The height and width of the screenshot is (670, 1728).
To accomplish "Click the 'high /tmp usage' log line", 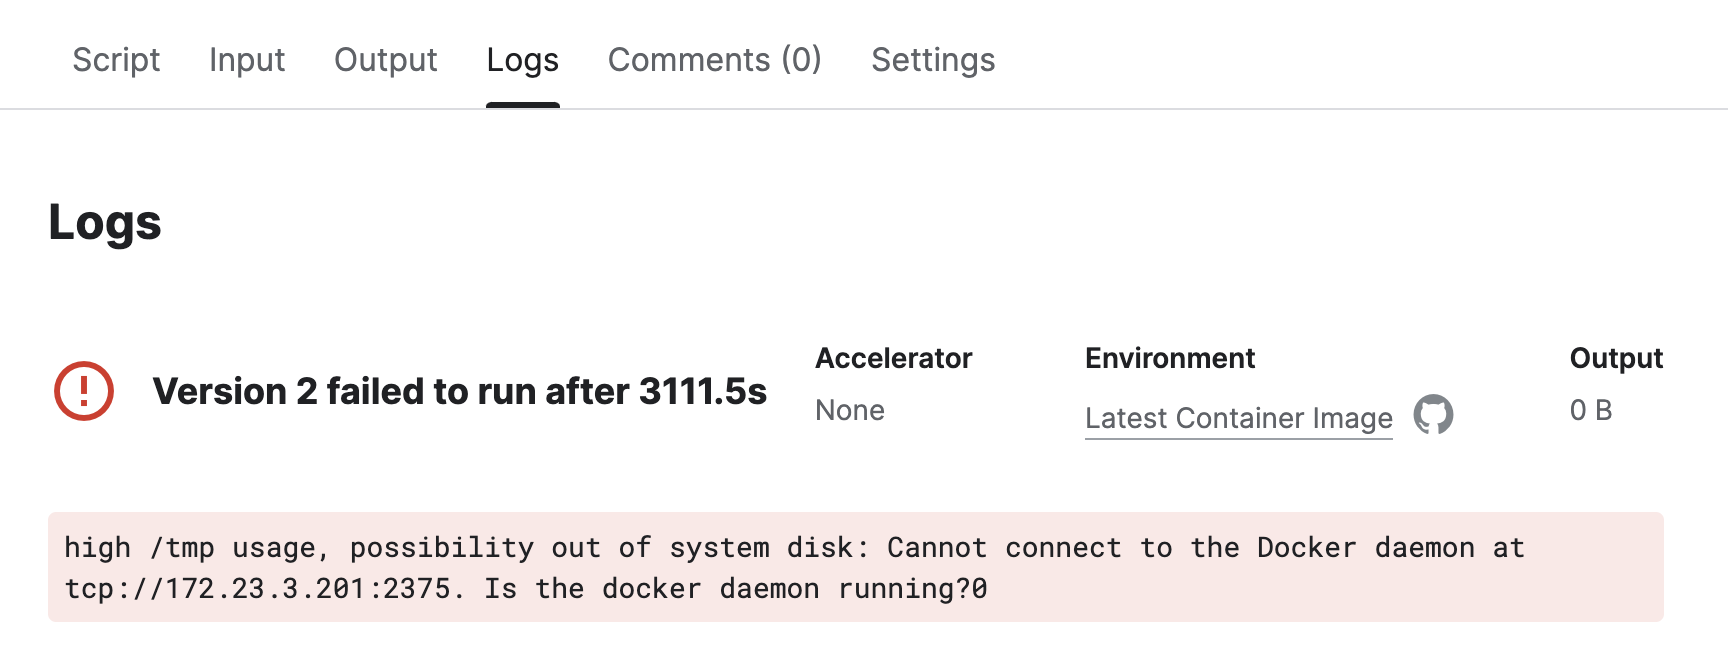I will point(190,548).
